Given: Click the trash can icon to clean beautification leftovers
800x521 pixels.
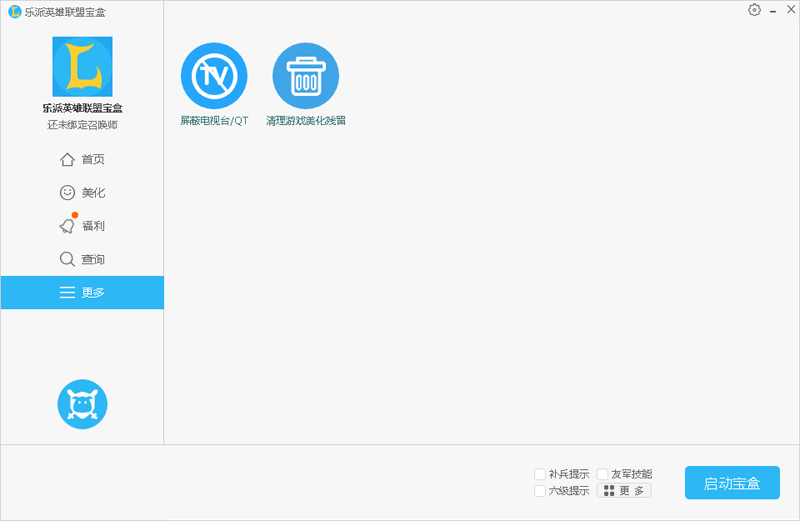Looking at the screenshot, I should click(x=306, y=76).
